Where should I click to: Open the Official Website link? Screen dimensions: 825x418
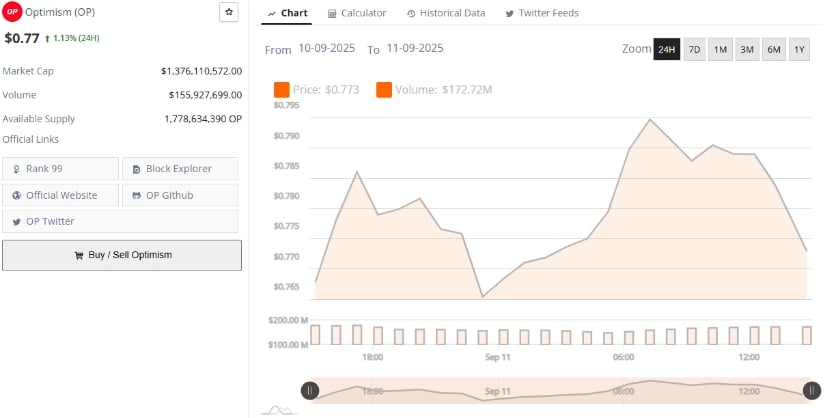tap(61, 195)
